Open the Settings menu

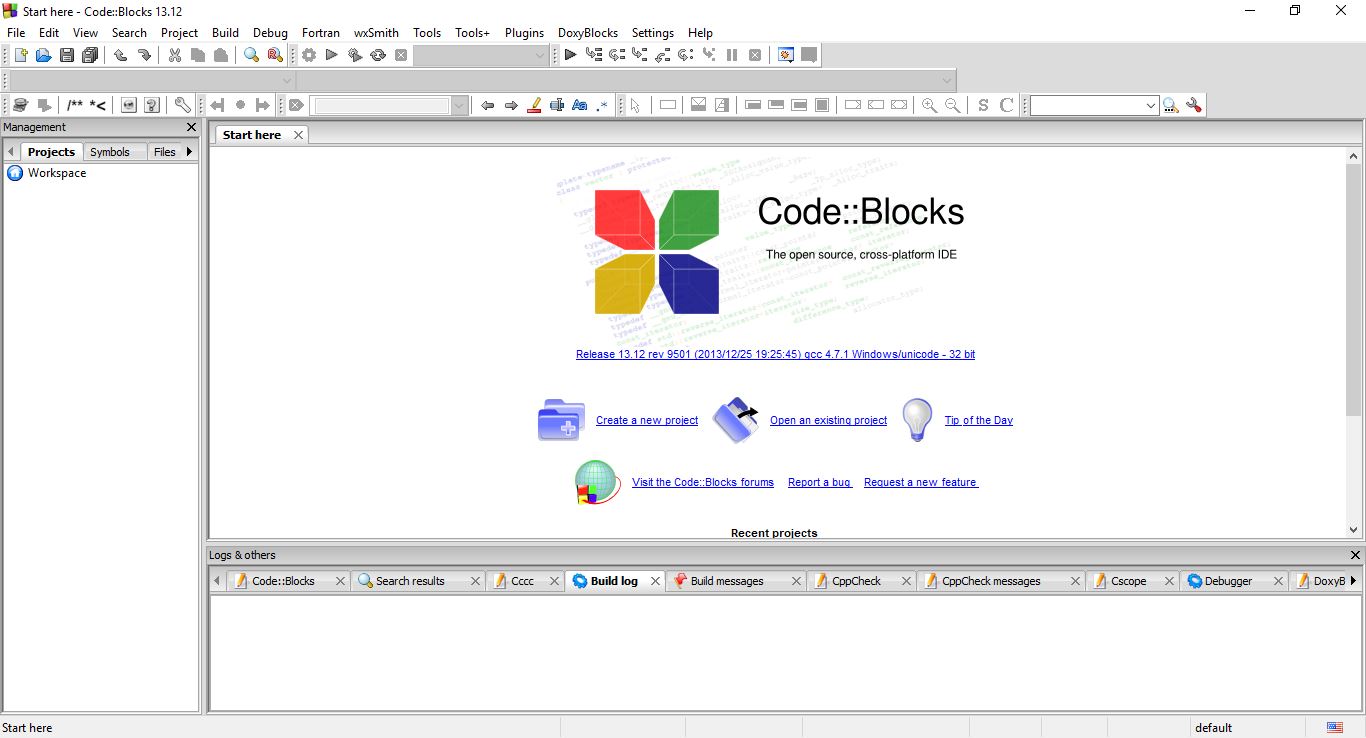652,32
